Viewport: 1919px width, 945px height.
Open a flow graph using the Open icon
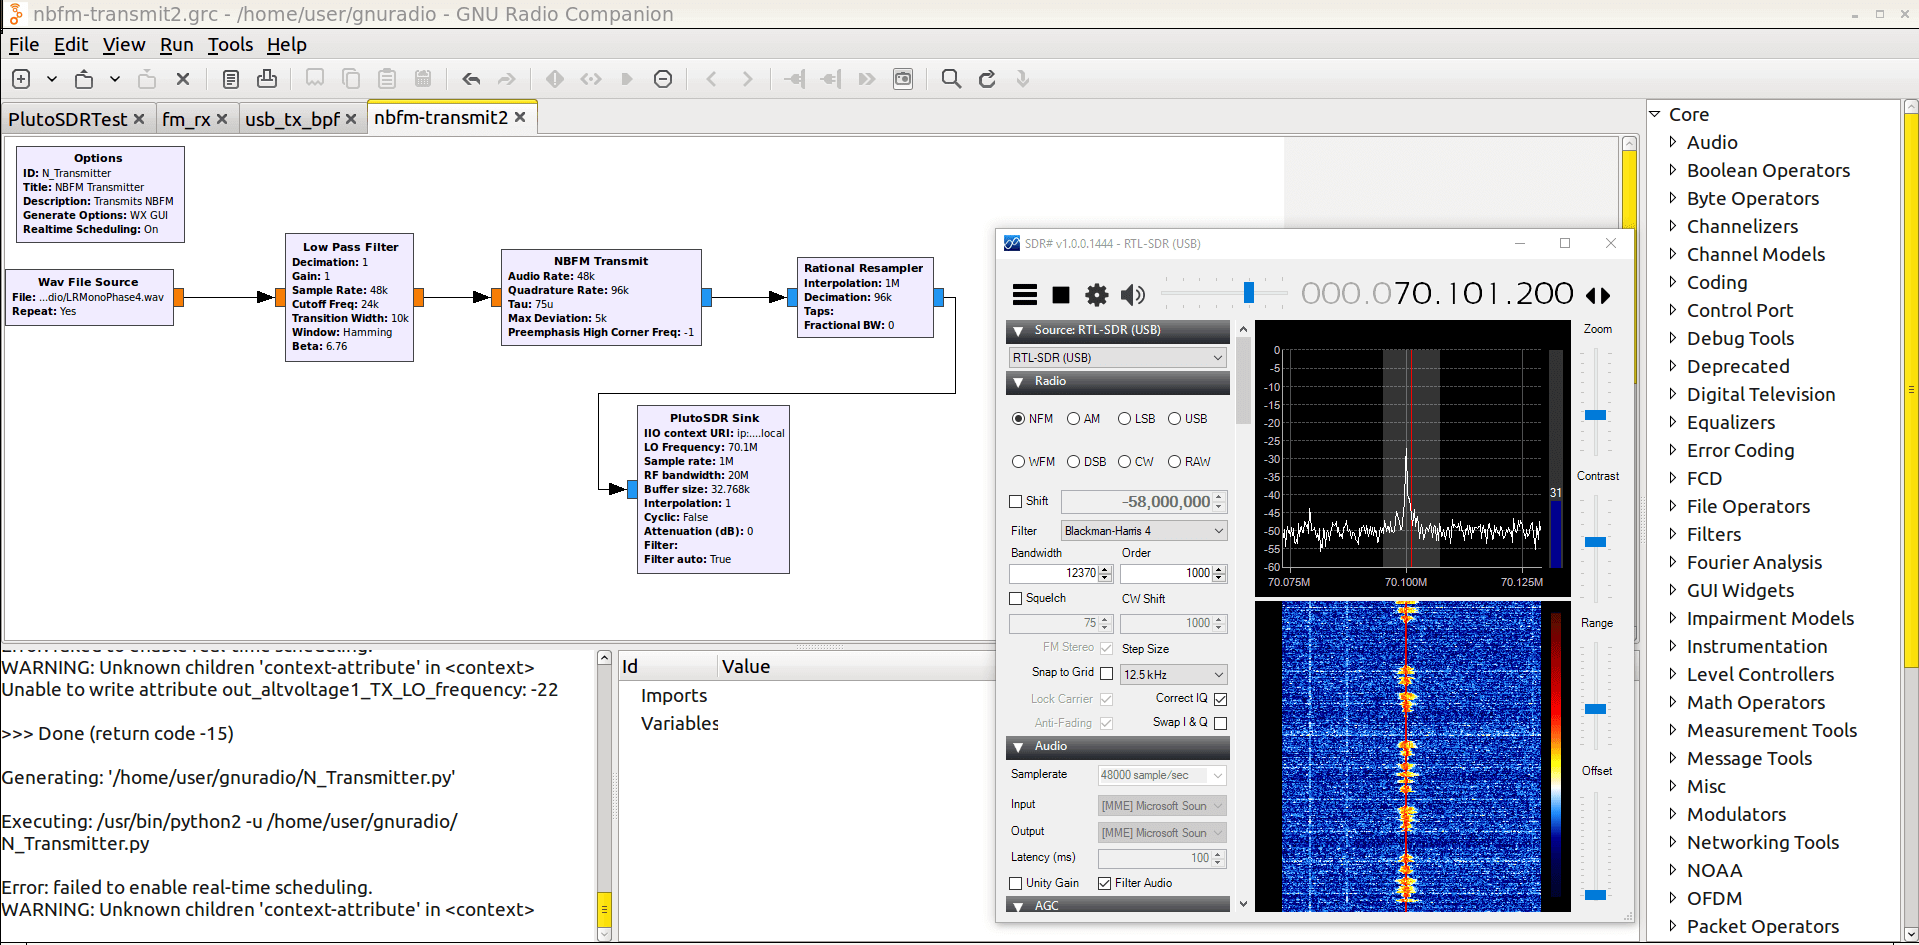click(84, 79)
